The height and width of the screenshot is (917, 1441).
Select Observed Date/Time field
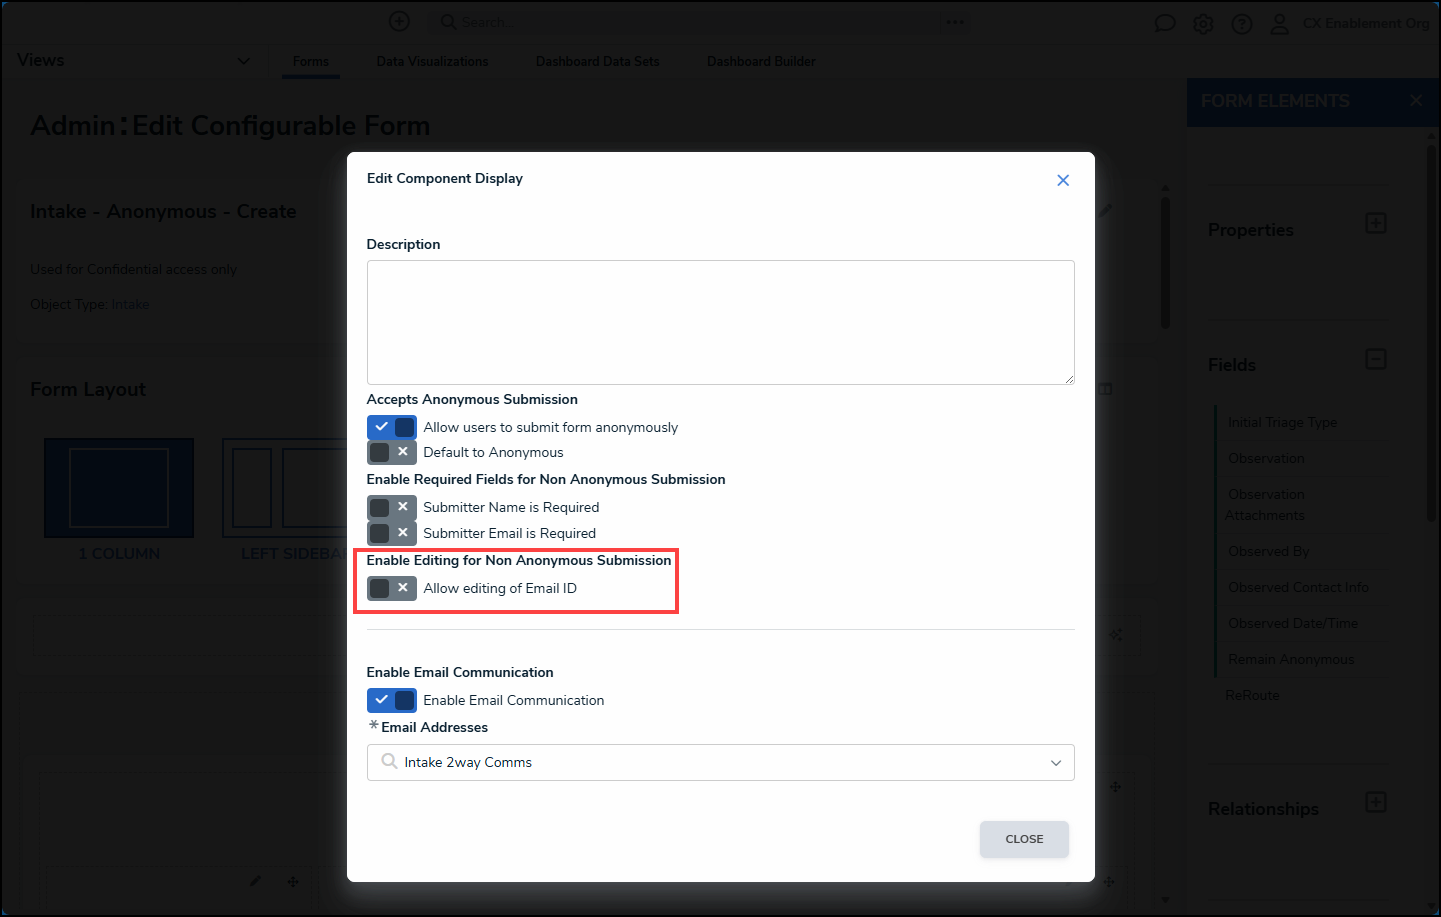[x=1293, y=623]
